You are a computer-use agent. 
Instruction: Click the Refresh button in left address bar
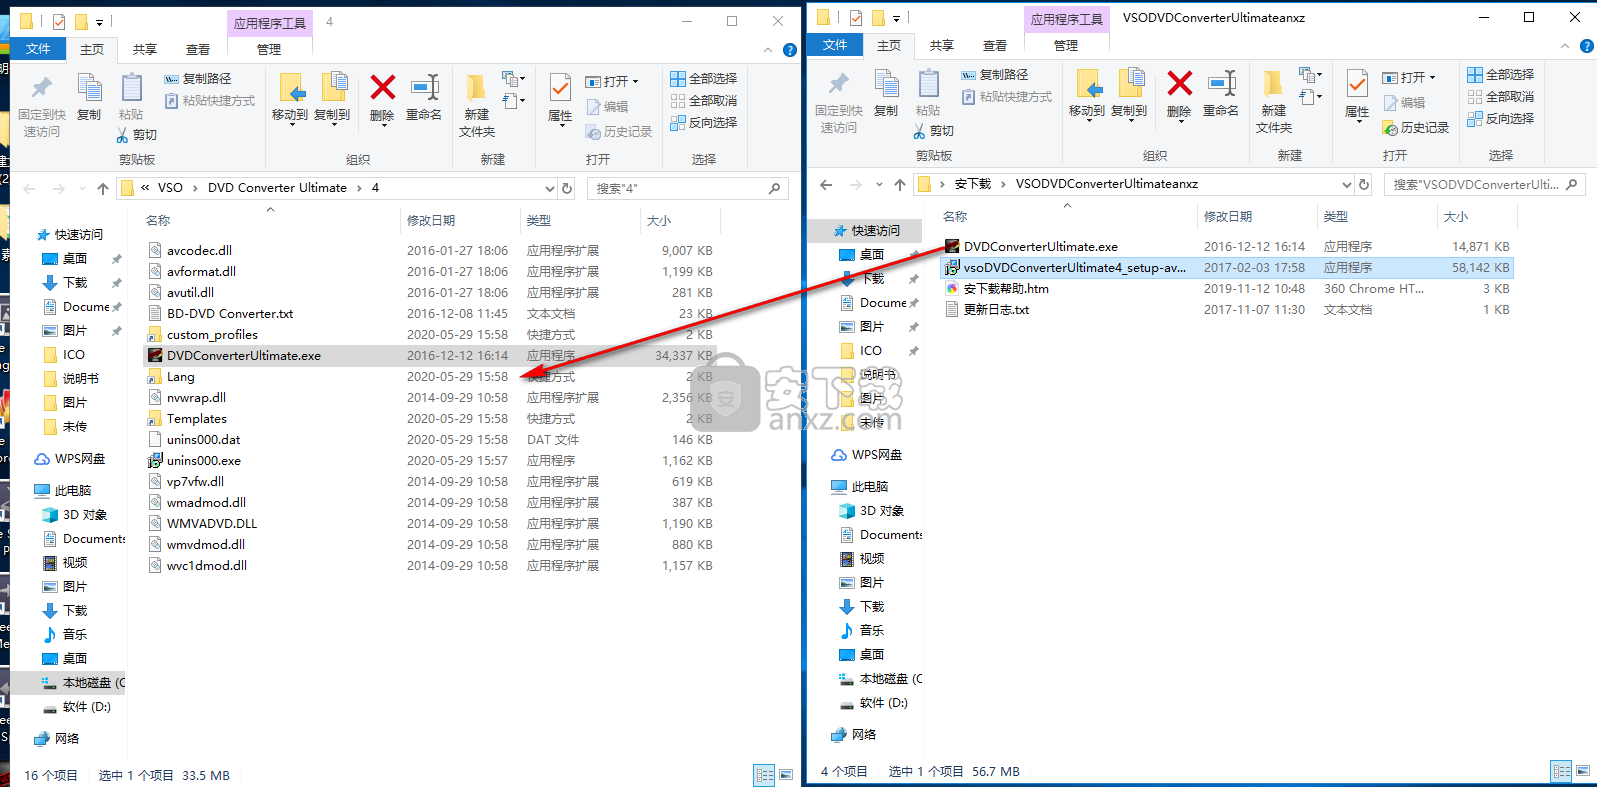pos(567,188)
